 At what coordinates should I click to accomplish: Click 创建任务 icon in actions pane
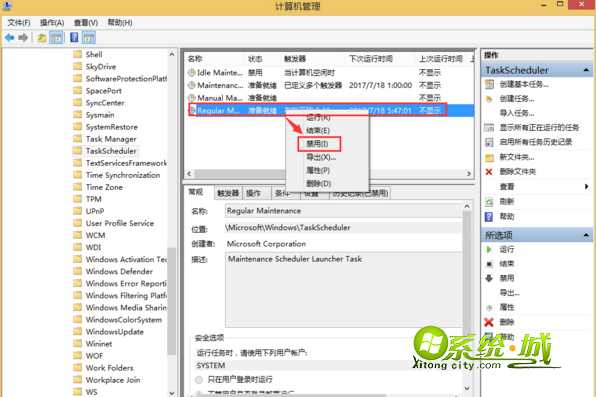489,99
